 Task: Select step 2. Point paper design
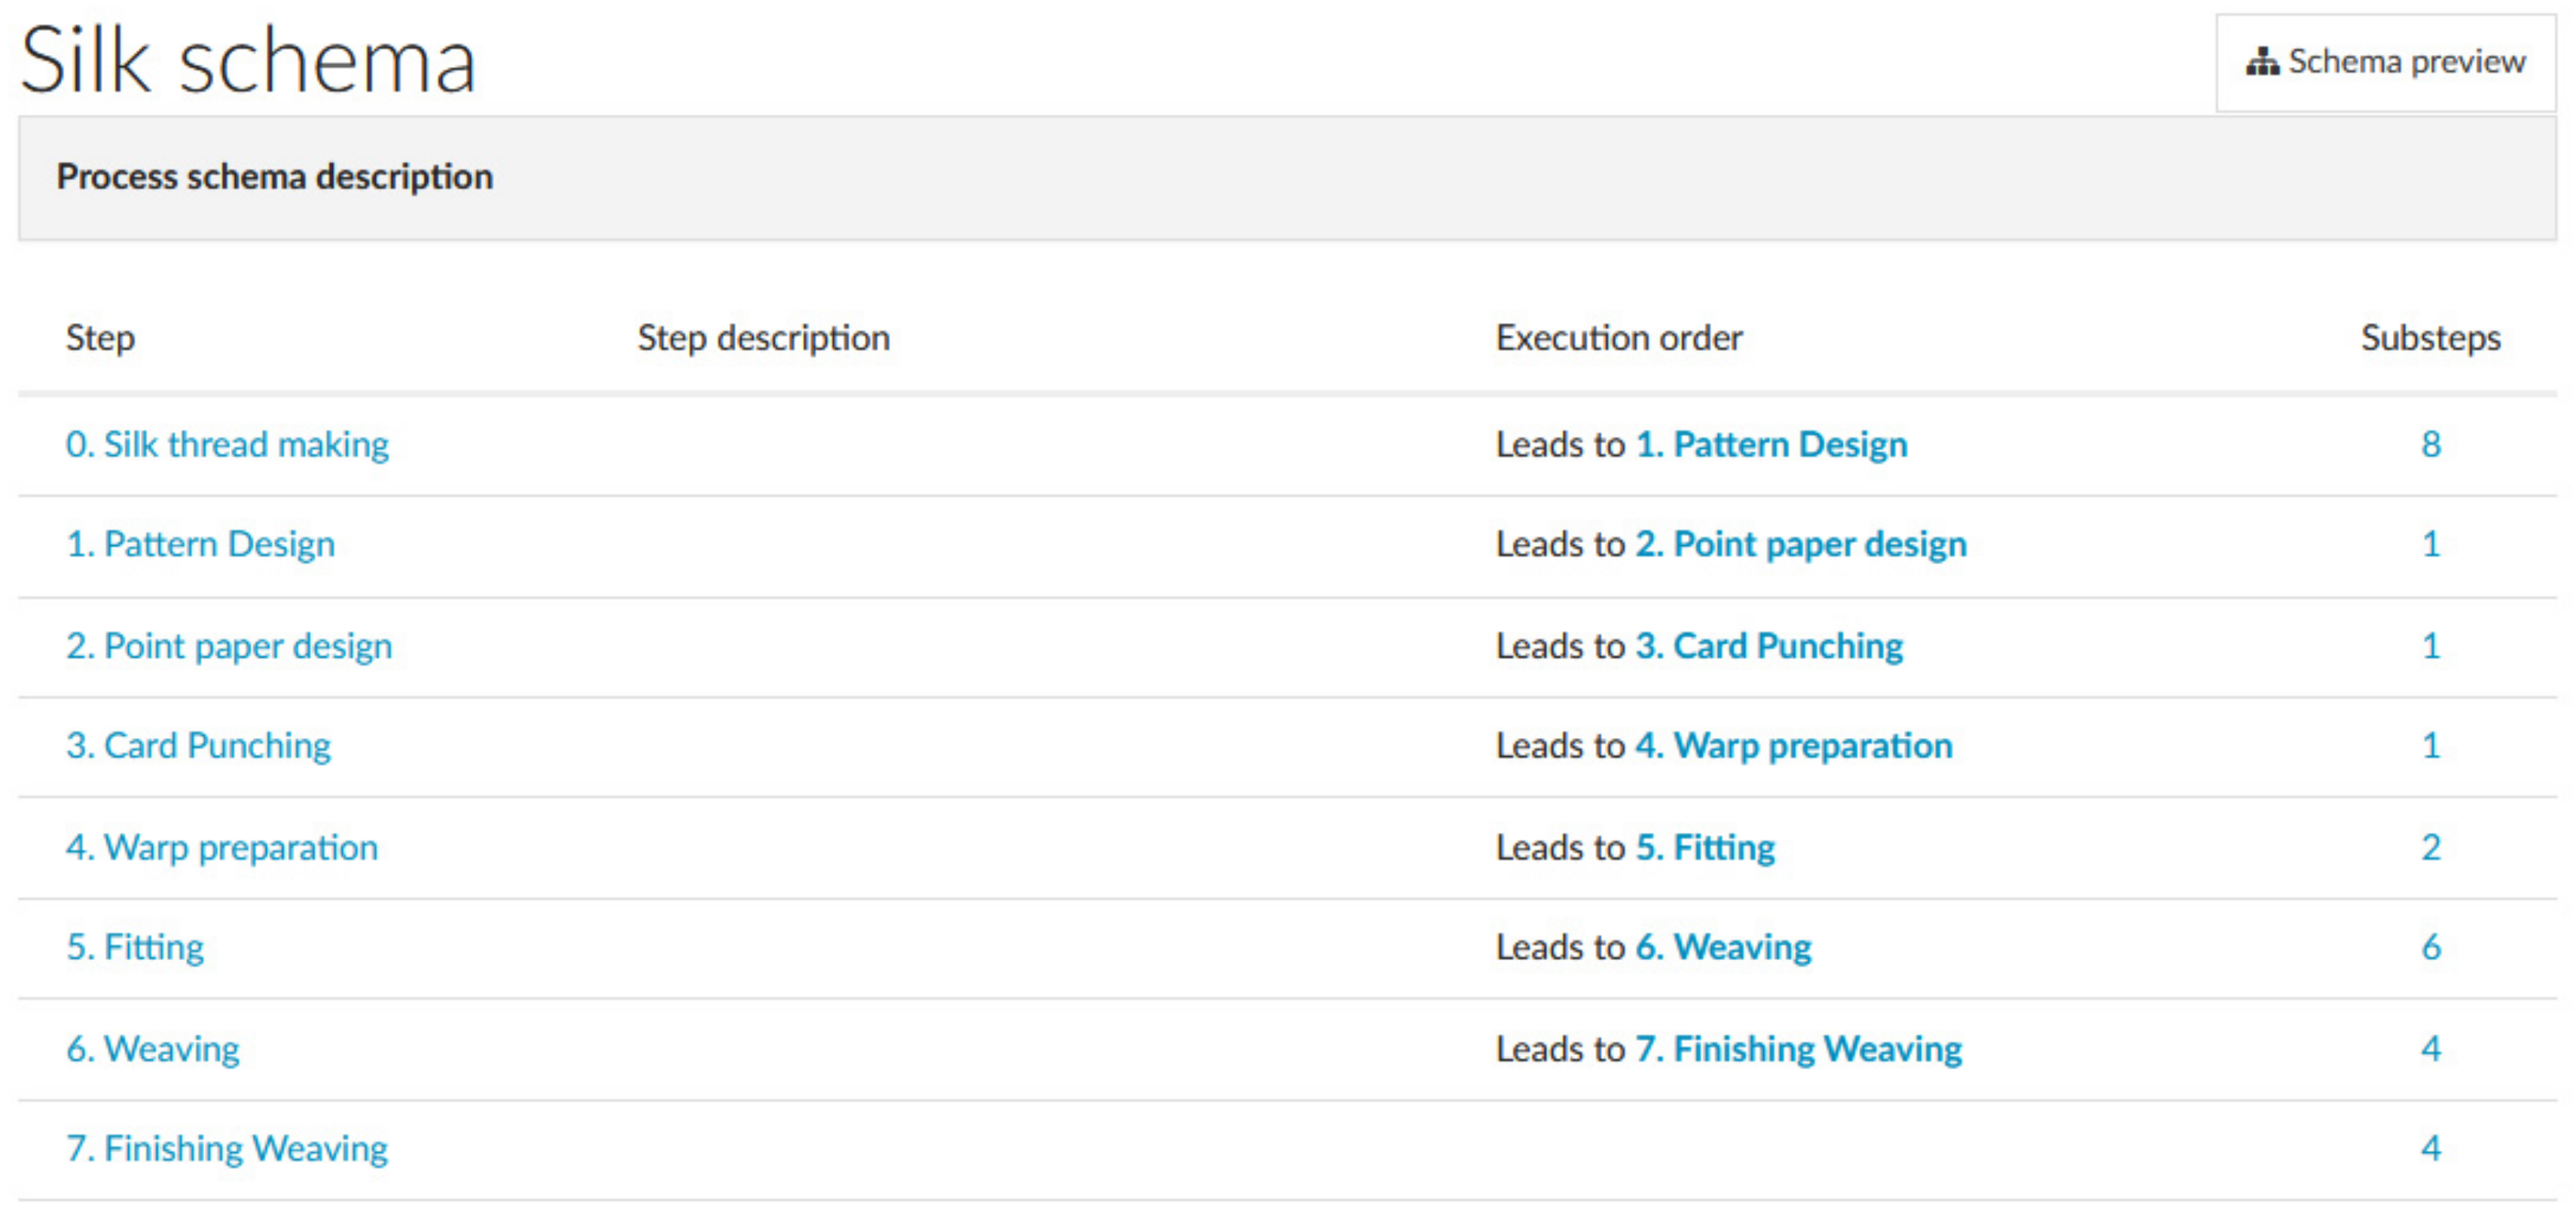tap(229, 646)
